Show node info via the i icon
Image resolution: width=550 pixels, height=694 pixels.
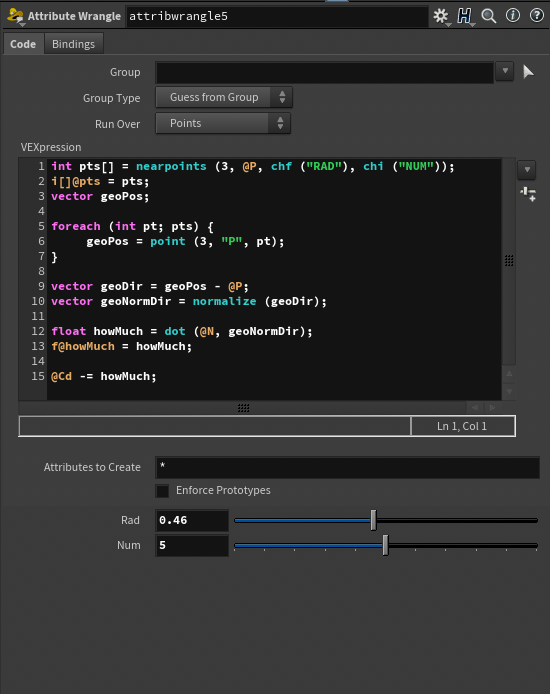pyautogui.click(x=513, y=16)
